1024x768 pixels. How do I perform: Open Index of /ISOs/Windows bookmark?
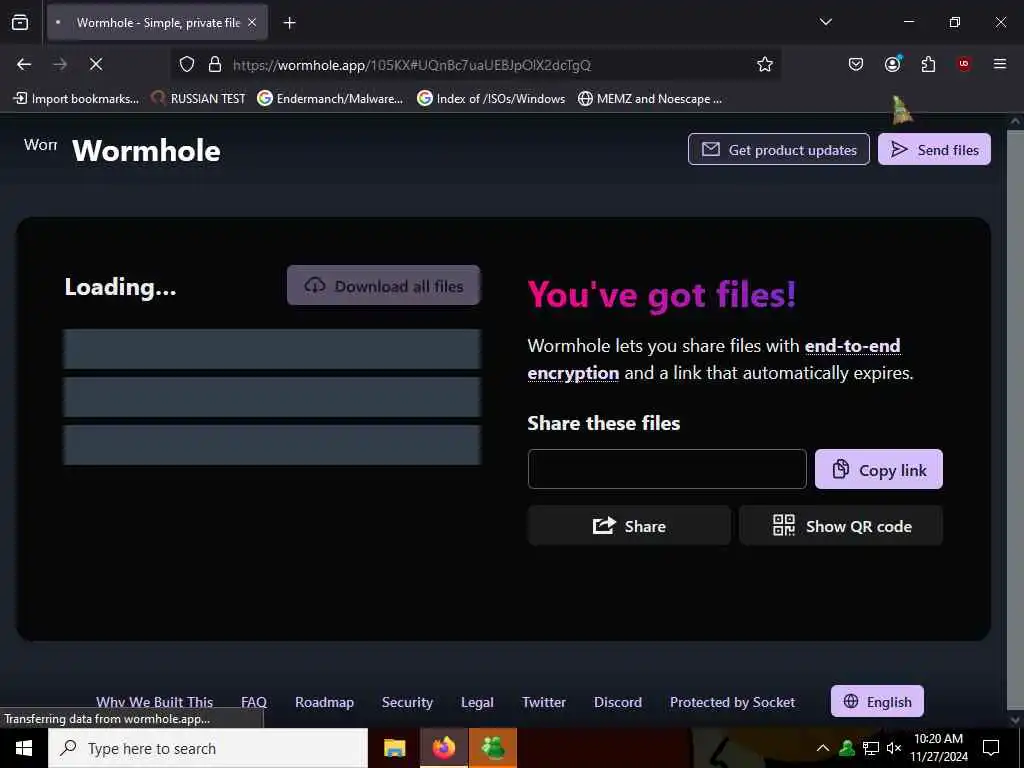pos(491,99)
